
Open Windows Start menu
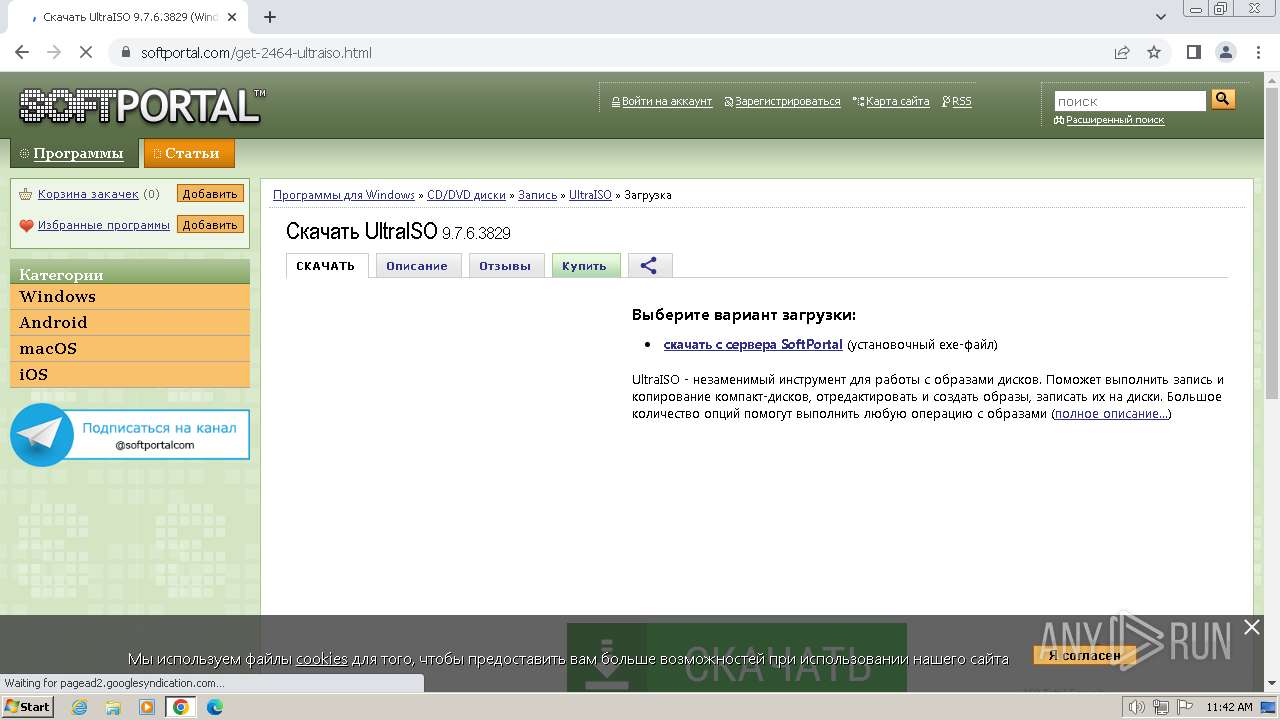pos(27,707)
